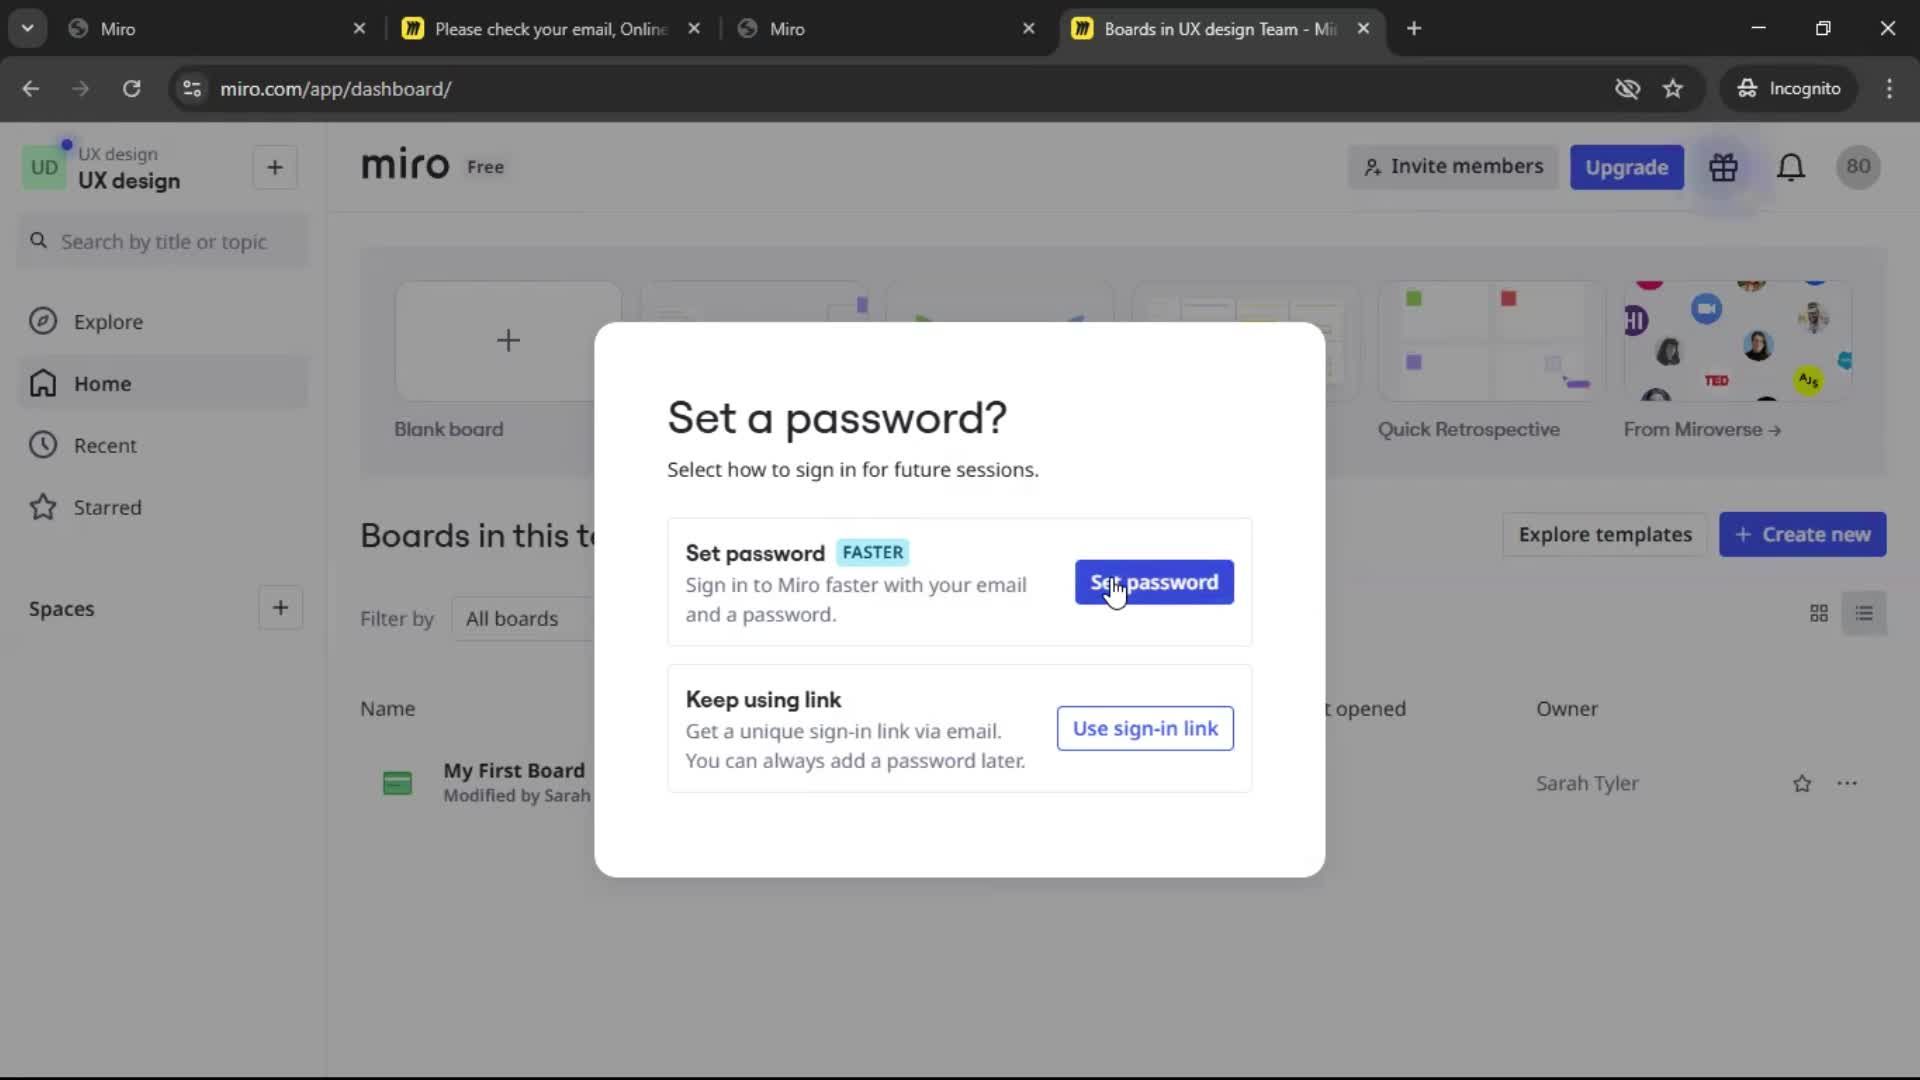
Task: Click the address bar URL
Action: pos(335,89)
